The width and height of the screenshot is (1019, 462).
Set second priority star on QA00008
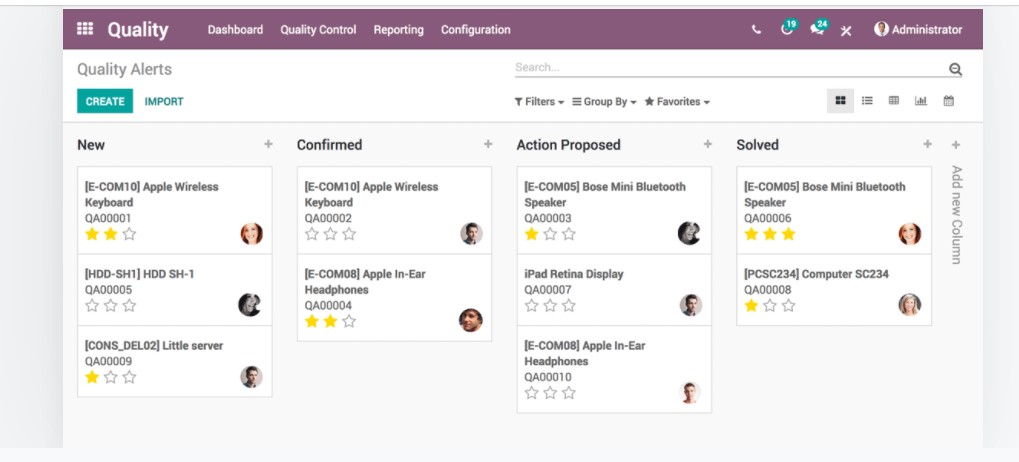pos(769,305)
